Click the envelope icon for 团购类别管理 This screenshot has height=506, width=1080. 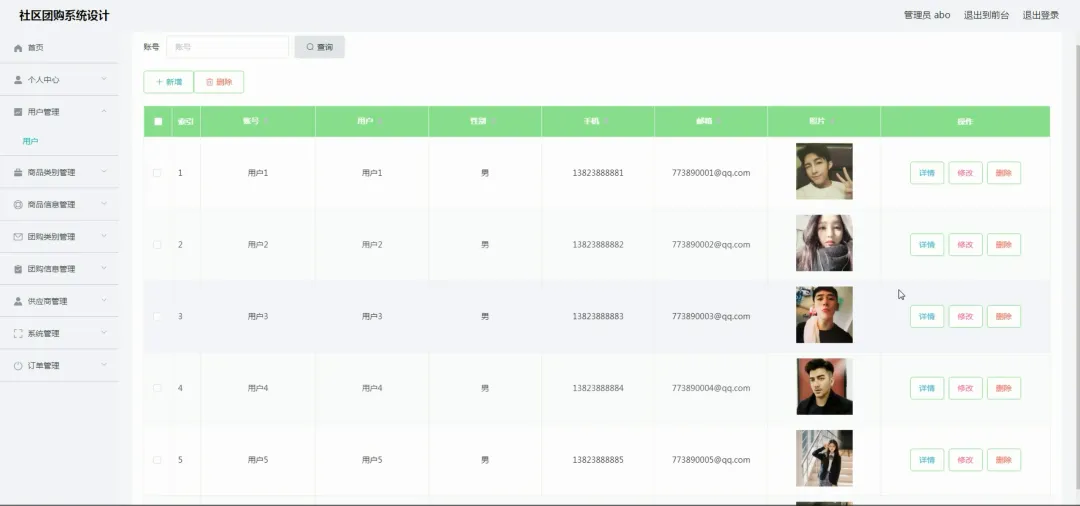(x=18, y=237)
